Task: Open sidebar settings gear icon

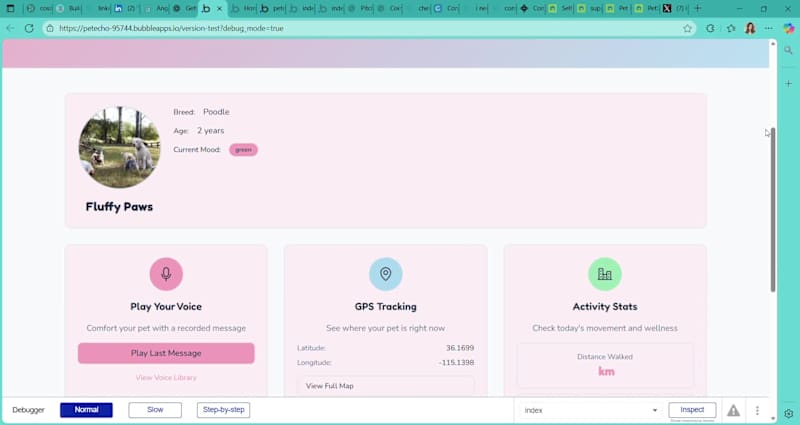Action: coord(789,413)
